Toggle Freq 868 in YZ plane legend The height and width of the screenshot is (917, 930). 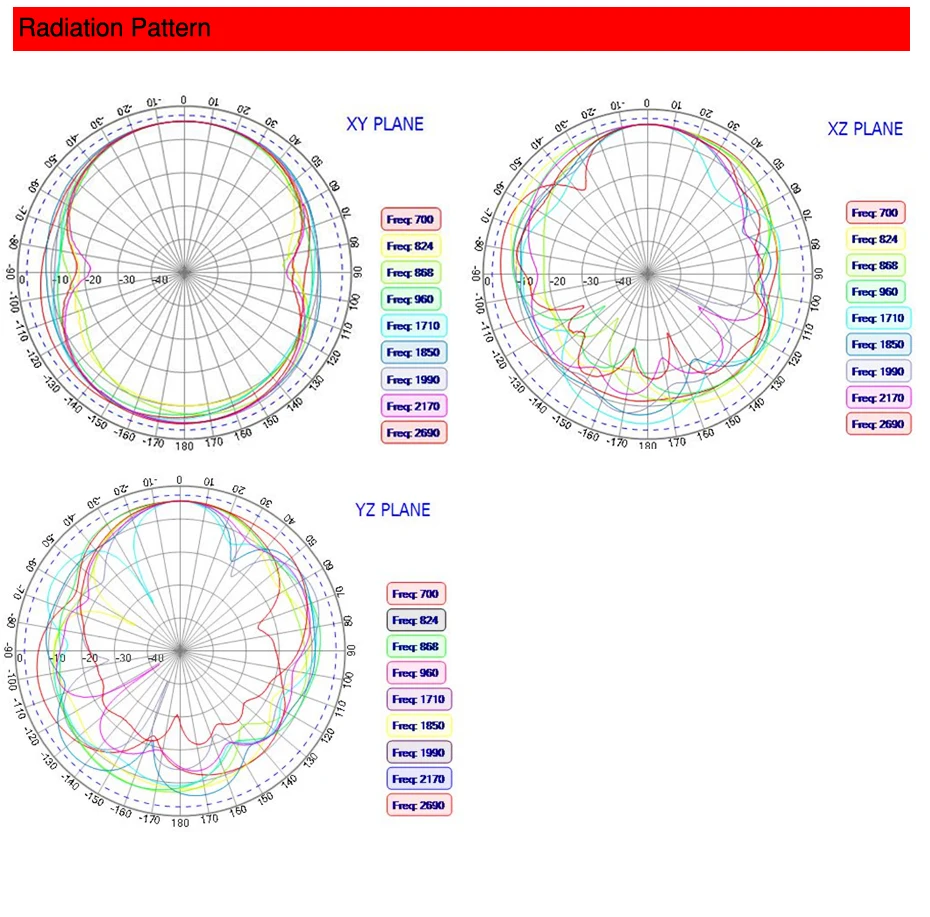(416, 647)
